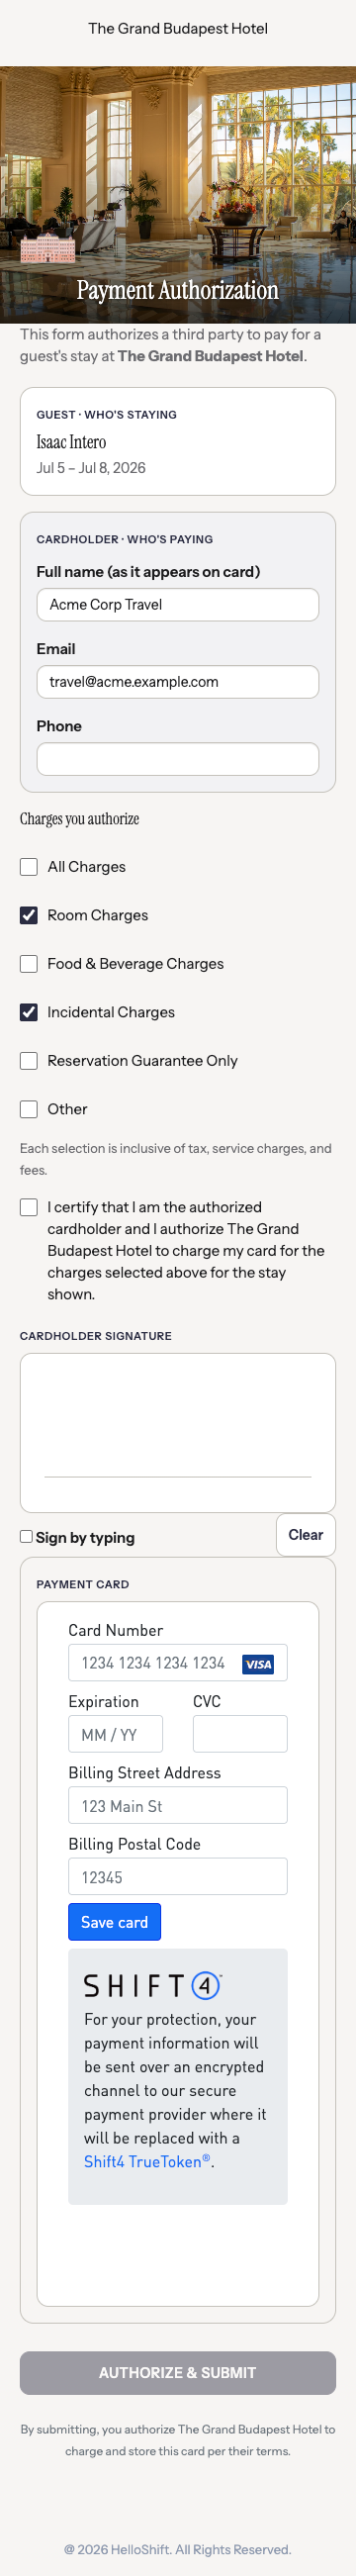Click into the Phone field

pos(178,758)
